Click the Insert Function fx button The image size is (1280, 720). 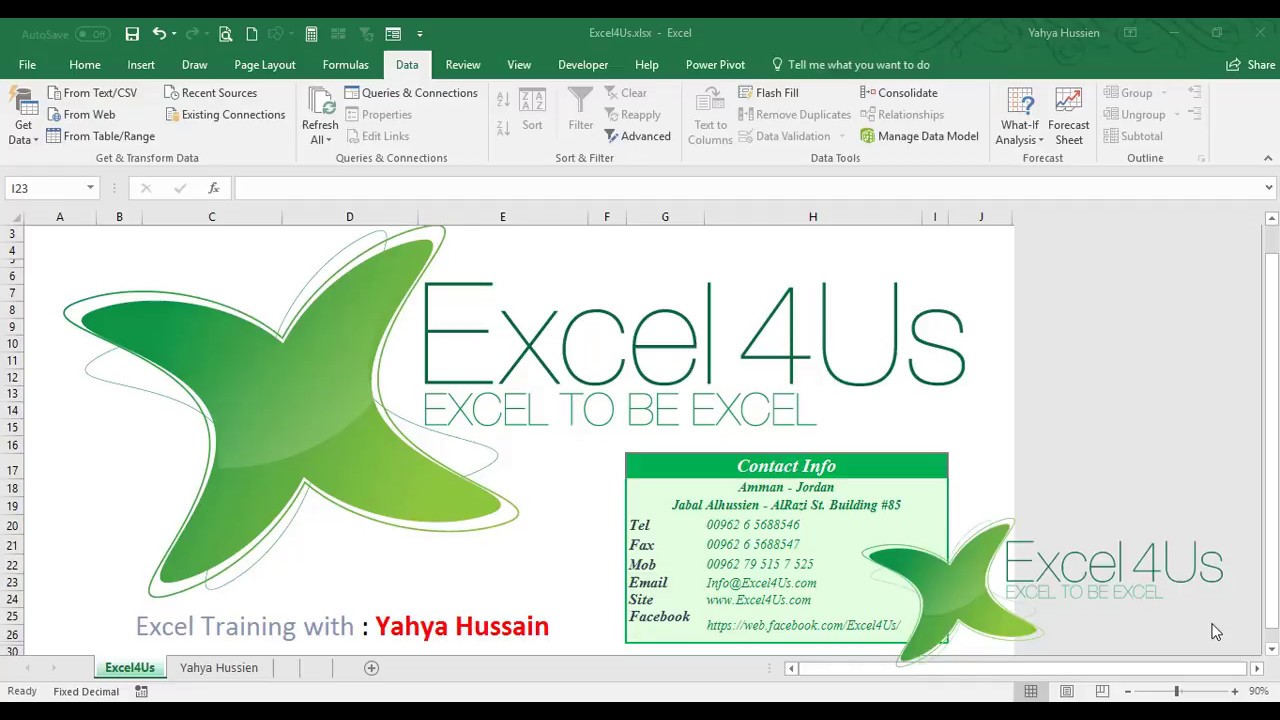pyautogui.click(x=213, y=188)
